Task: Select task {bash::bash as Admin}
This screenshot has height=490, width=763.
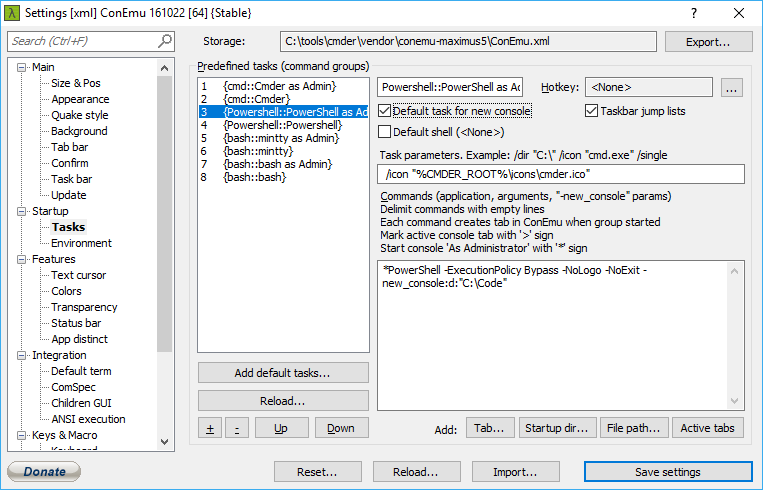Action: click(283, 164)
